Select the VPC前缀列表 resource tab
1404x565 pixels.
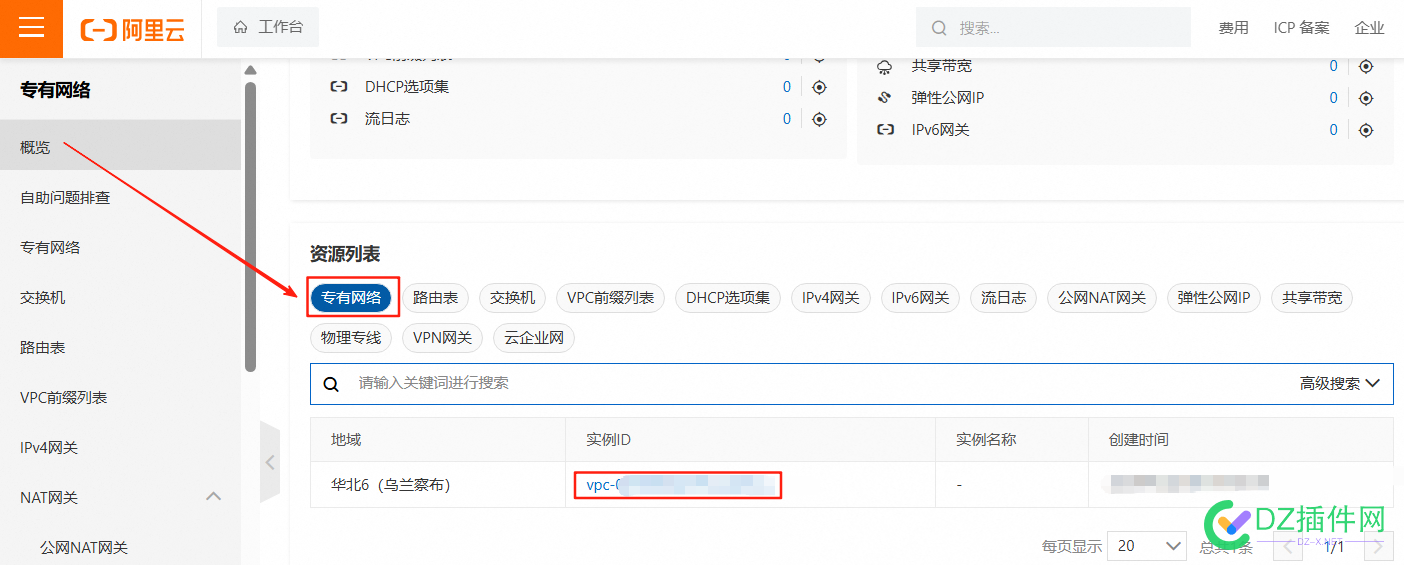coord(610,298)
